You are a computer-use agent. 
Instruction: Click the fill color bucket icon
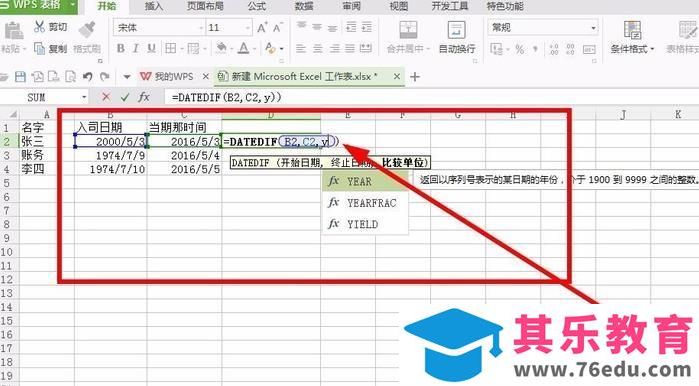[221, 48]
